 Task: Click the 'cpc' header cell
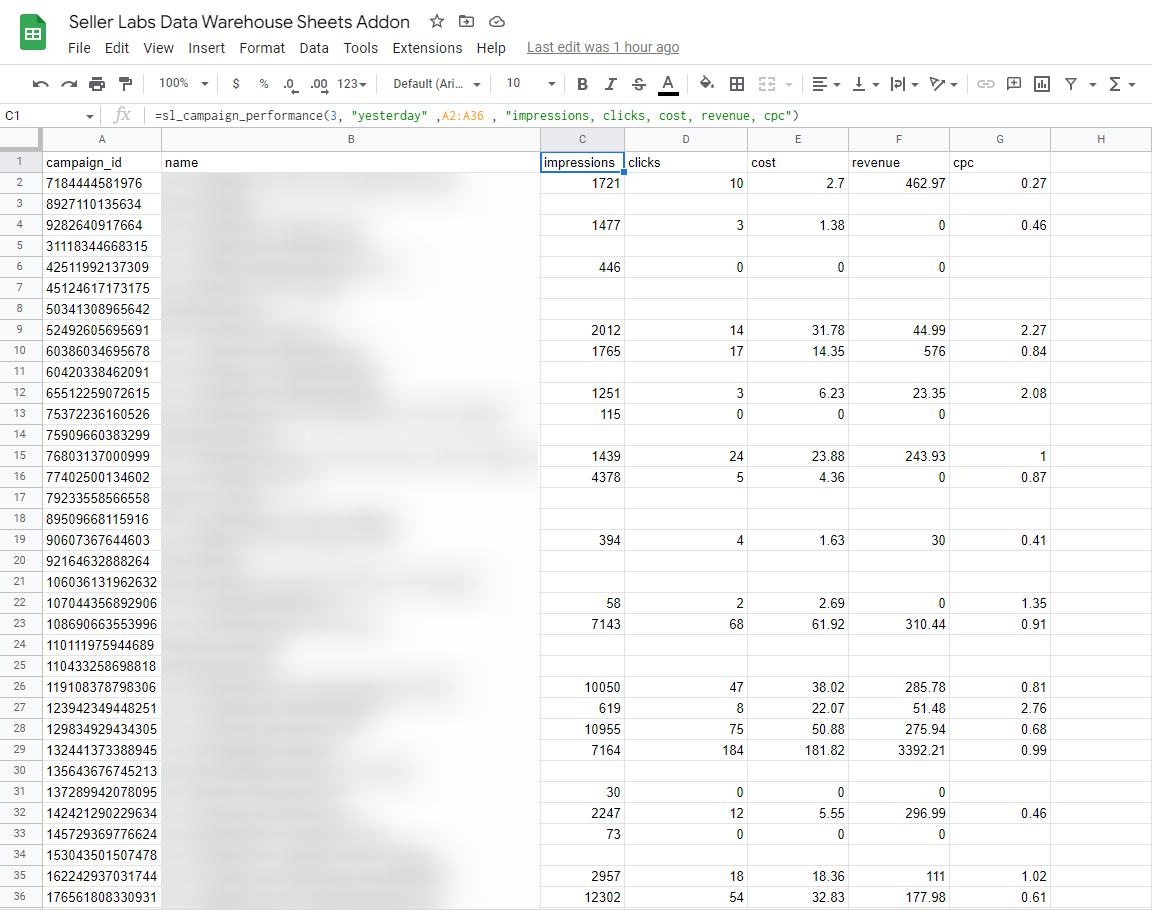tap(1000, 162)
